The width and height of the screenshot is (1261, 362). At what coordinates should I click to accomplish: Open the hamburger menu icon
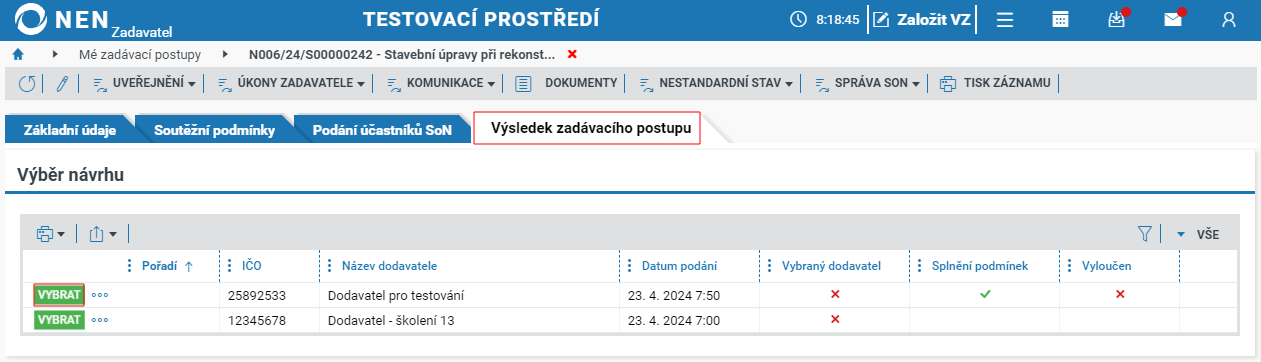pyautogui.click(x=1006, y=19)
